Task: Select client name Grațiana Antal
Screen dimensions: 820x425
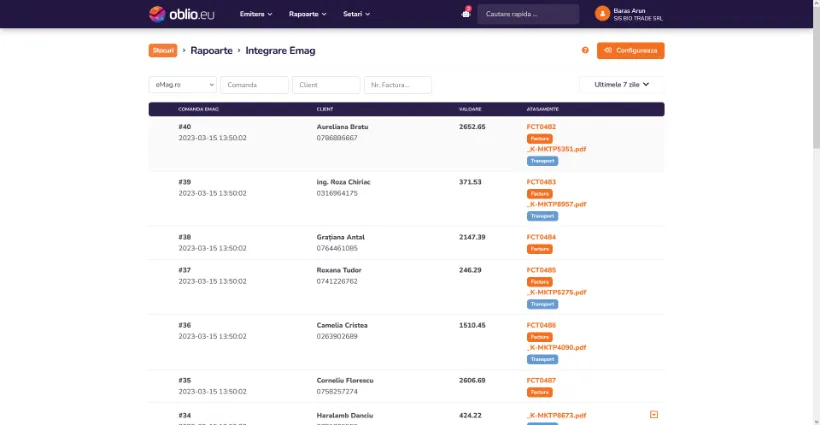Action: pos(340,237)
